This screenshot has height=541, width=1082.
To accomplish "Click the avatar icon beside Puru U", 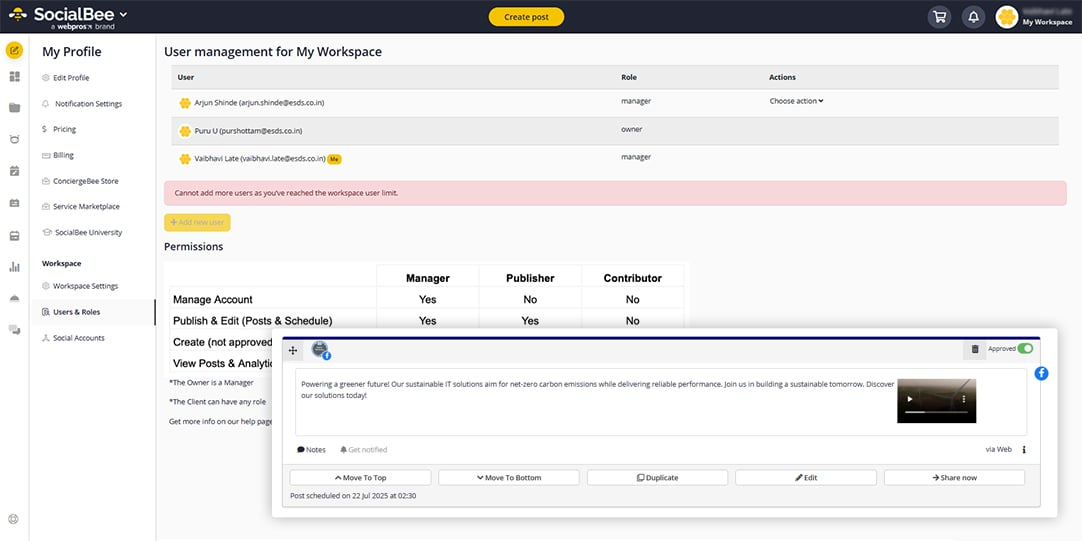I will coord(185,131).
